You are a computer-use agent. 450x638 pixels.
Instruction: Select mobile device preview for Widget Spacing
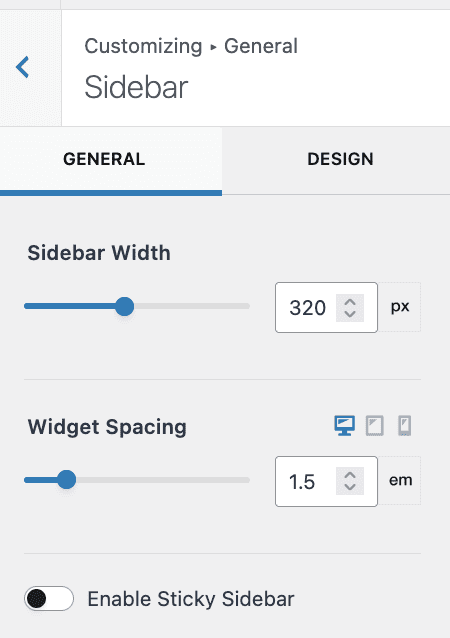click(404, 426)
